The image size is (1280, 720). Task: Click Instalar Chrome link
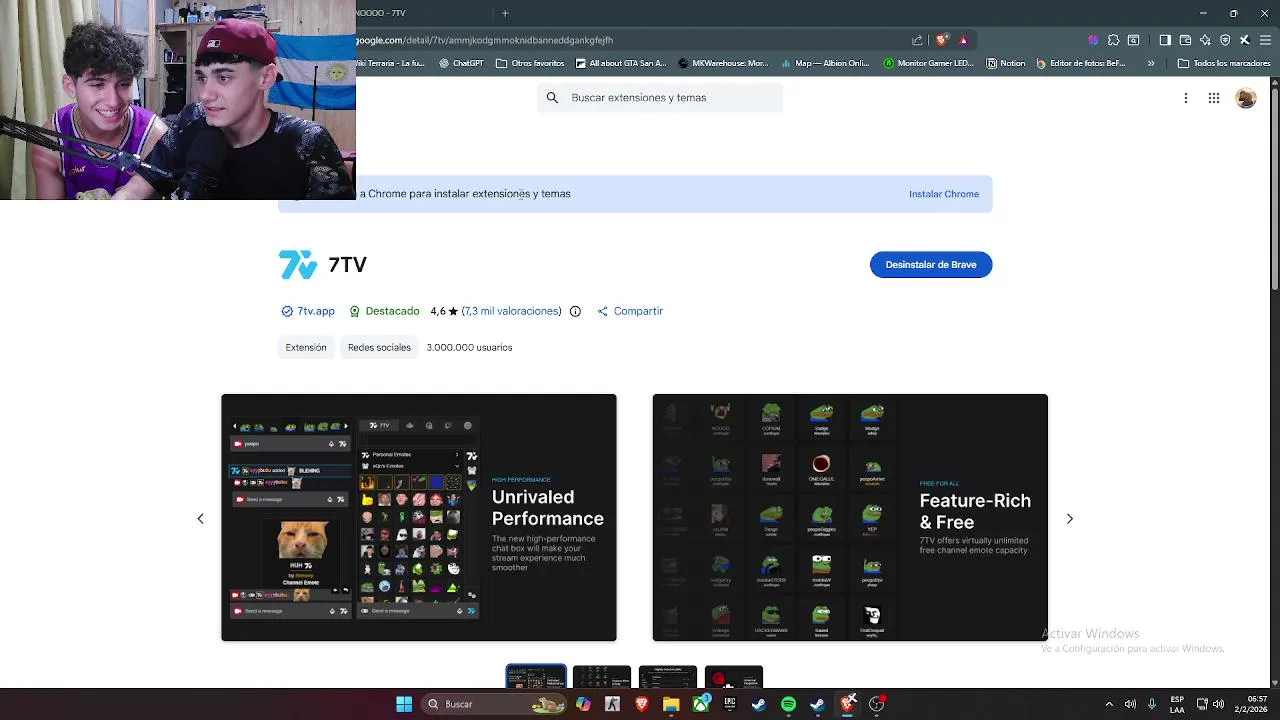[x=944, y=194]
